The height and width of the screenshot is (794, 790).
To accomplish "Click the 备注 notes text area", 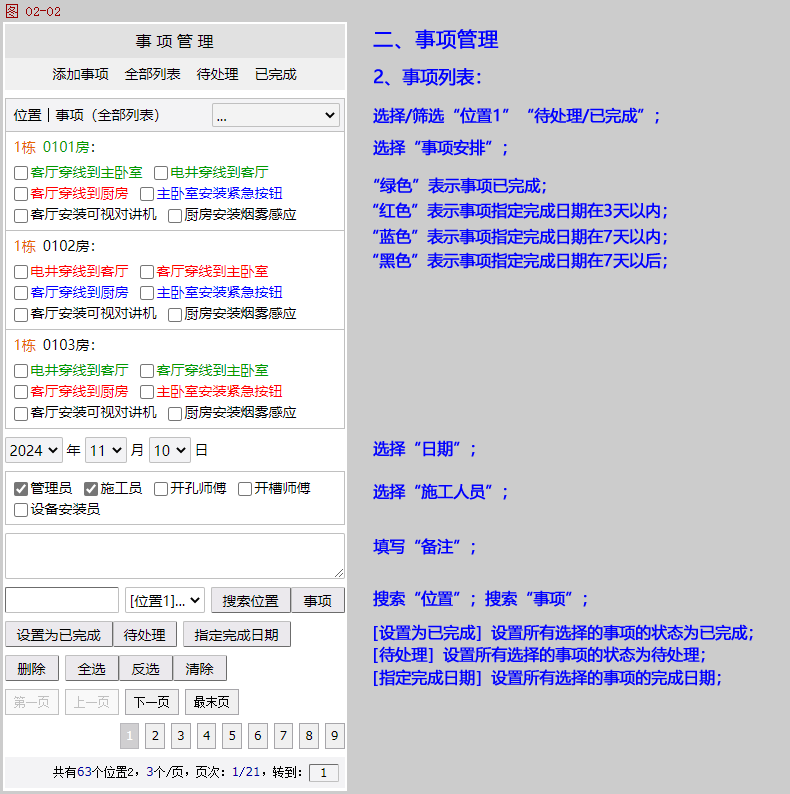I will (x=175, y=555).
